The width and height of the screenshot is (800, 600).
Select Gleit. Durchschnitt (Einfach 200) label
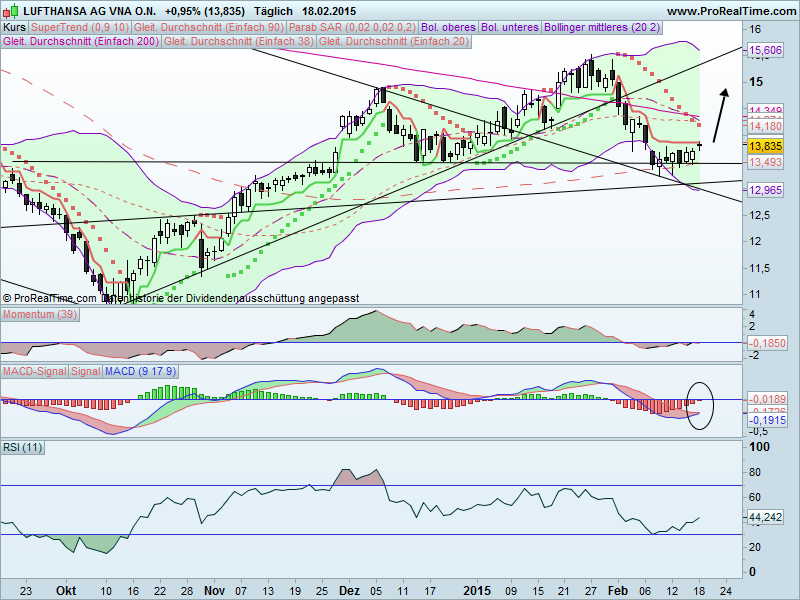81,41
